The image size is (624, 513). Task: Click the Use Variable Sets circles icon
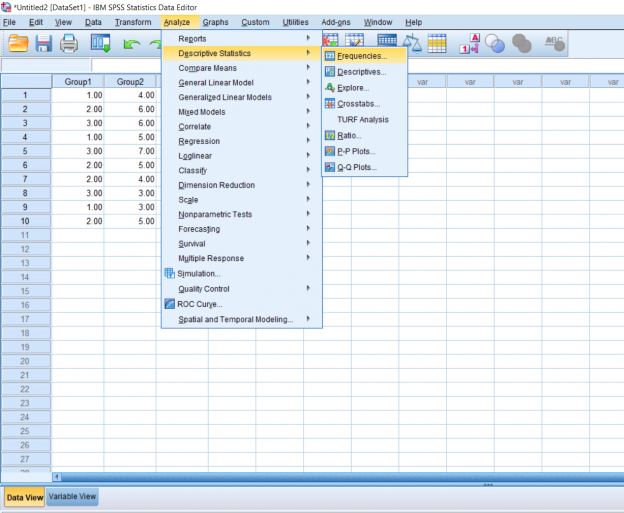coord(495,43)
